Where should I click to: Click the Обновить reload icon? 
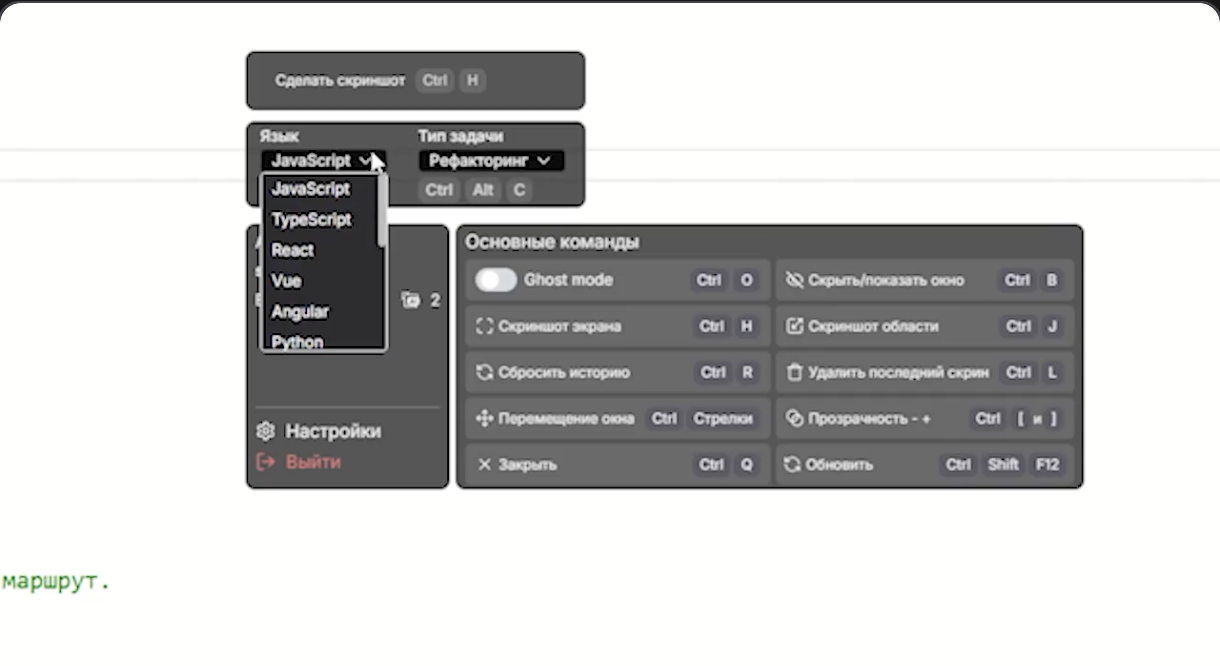click(x=793, y=465)
